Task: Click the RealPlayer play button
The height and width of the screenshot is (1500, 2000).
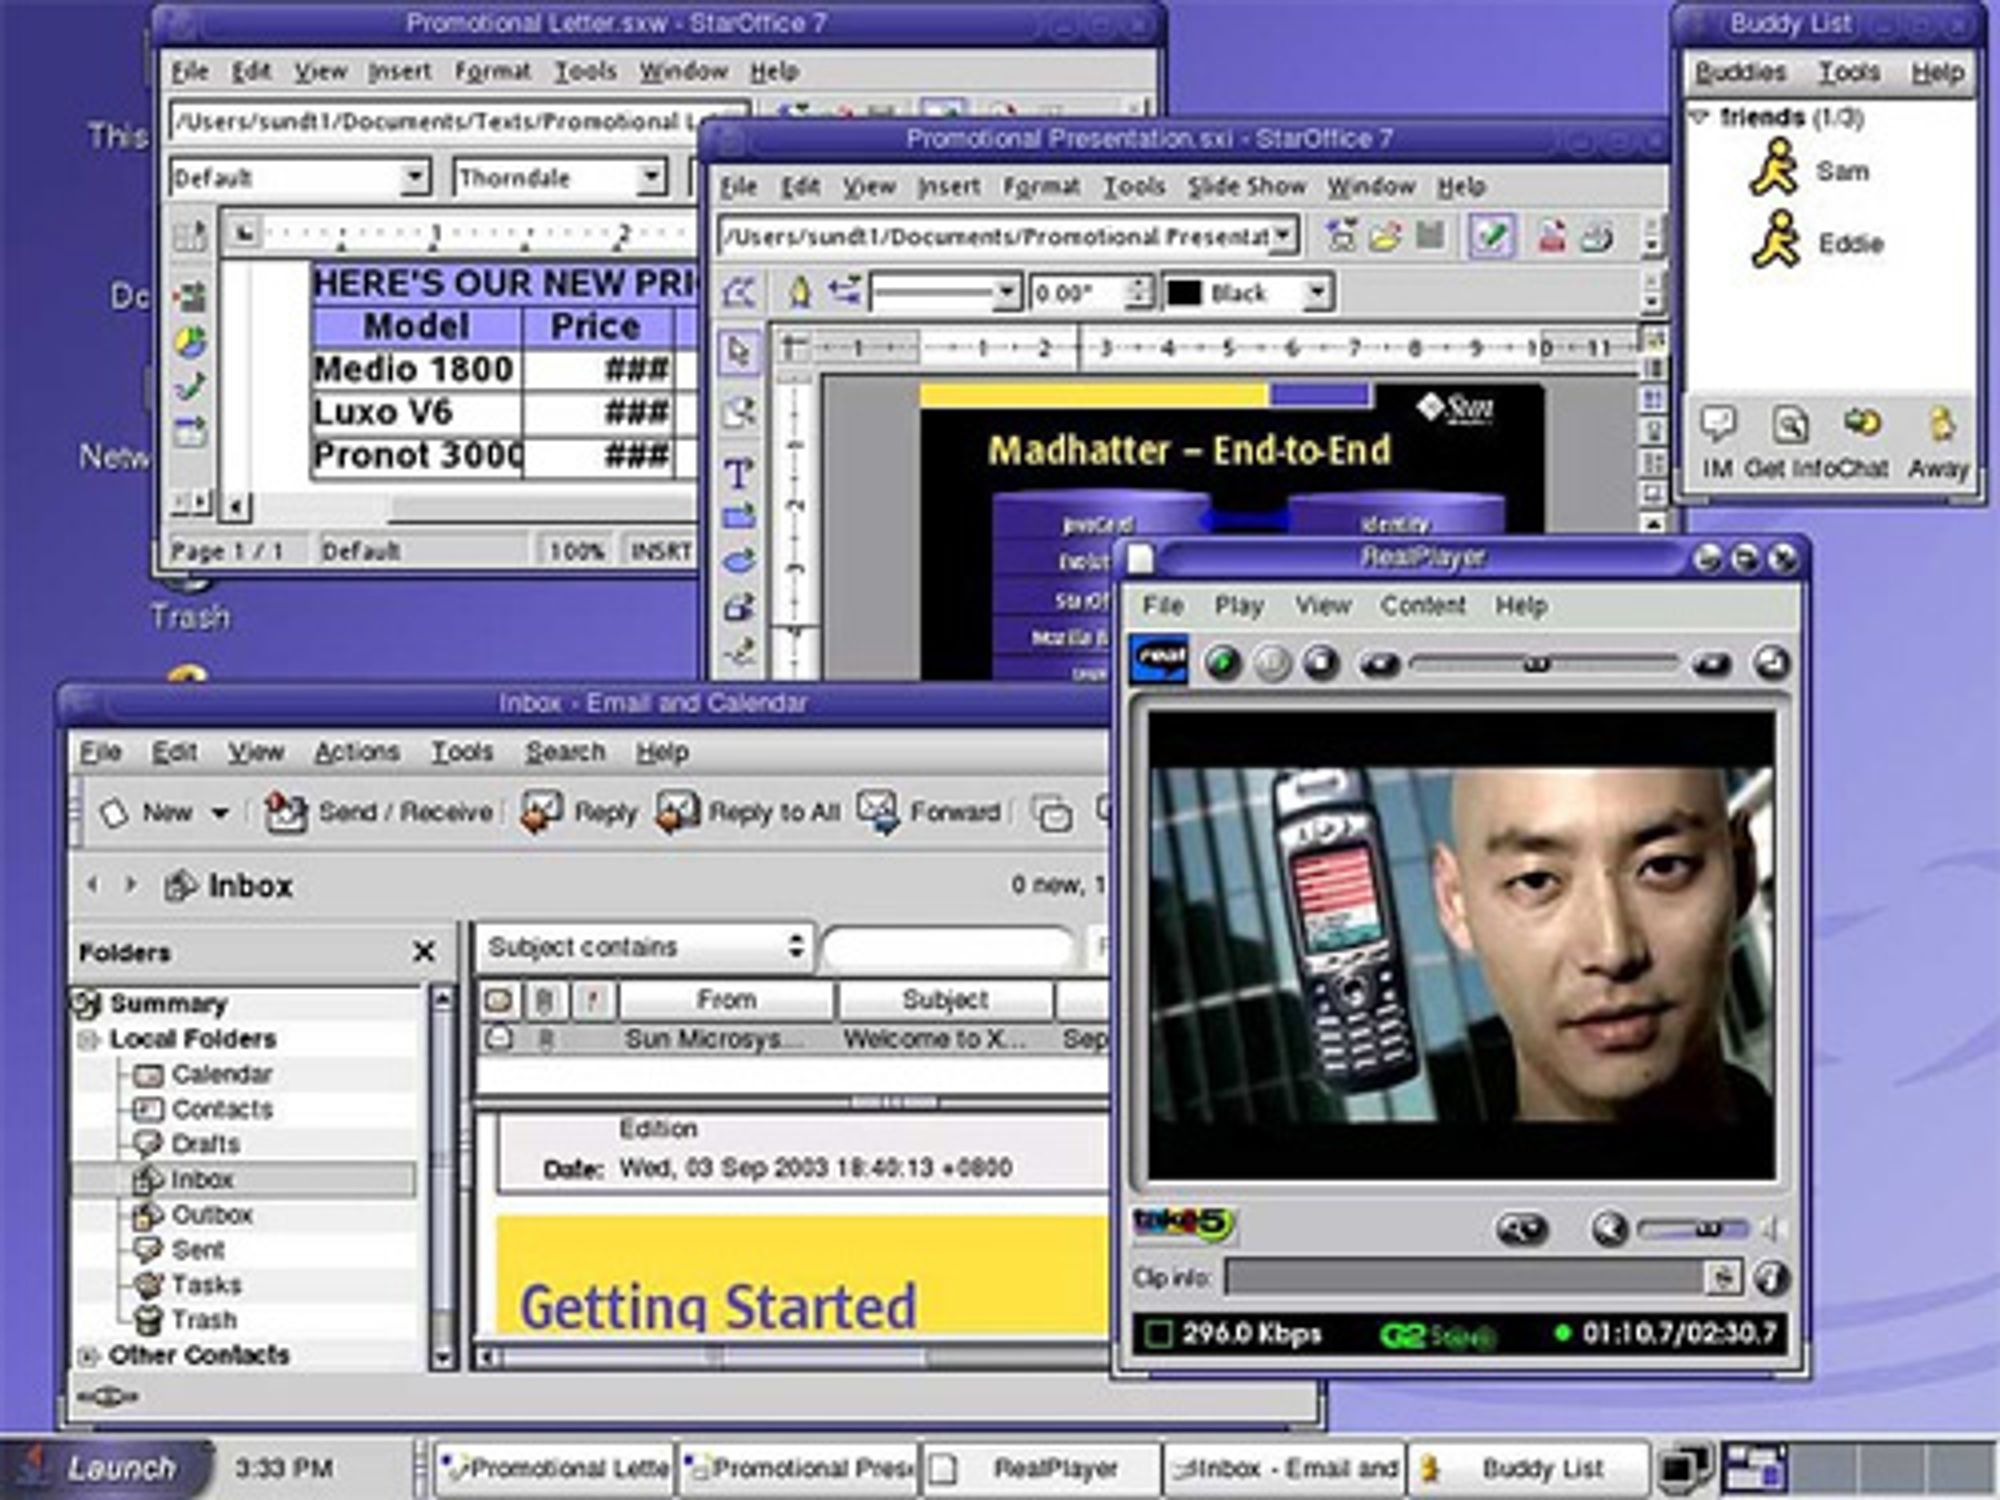Action: 1222,662
